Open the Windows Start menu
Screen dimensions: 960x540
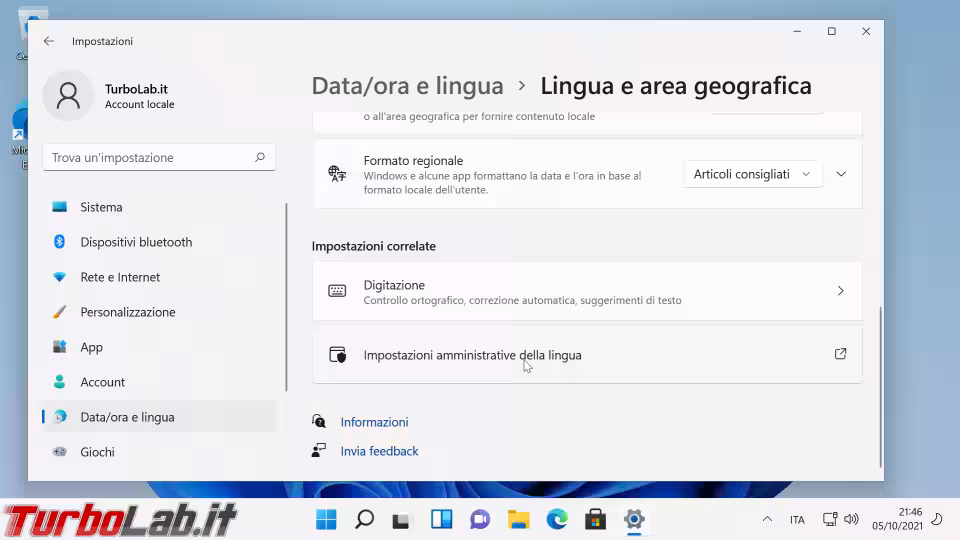point(326,520)
